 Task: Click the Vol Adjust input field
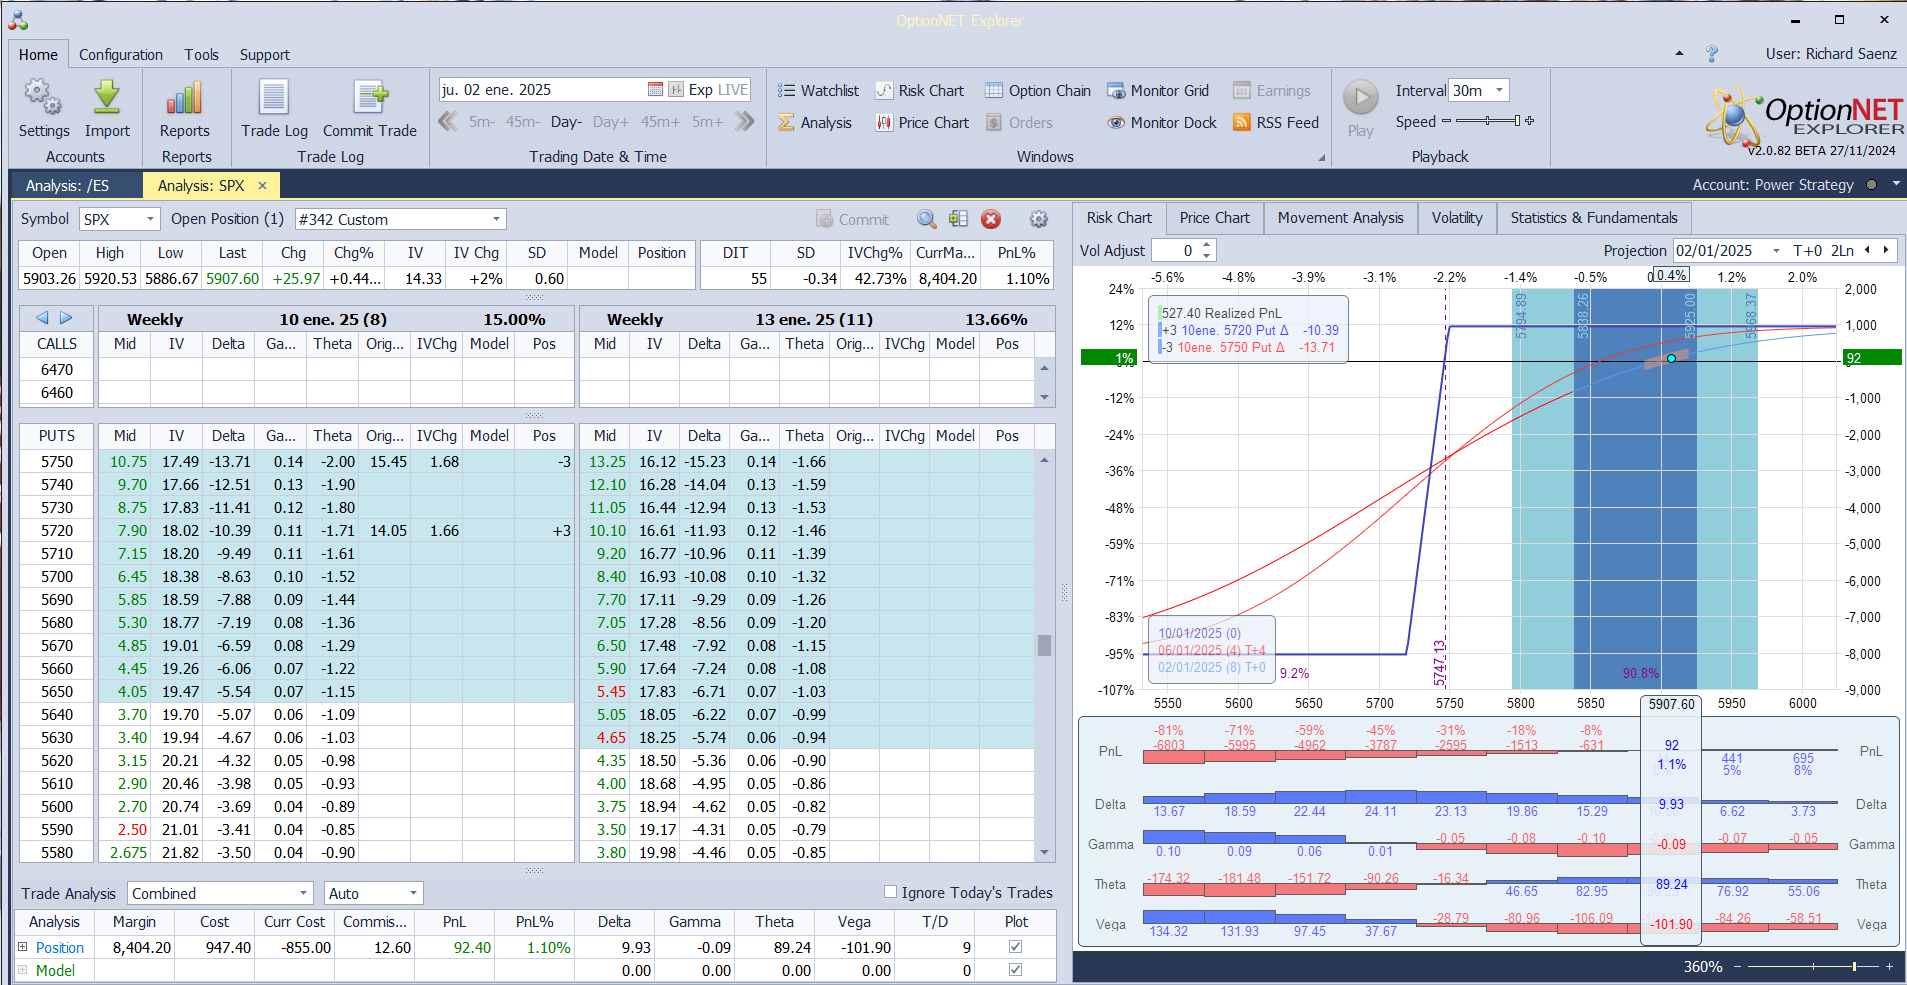pos(1176,250)
